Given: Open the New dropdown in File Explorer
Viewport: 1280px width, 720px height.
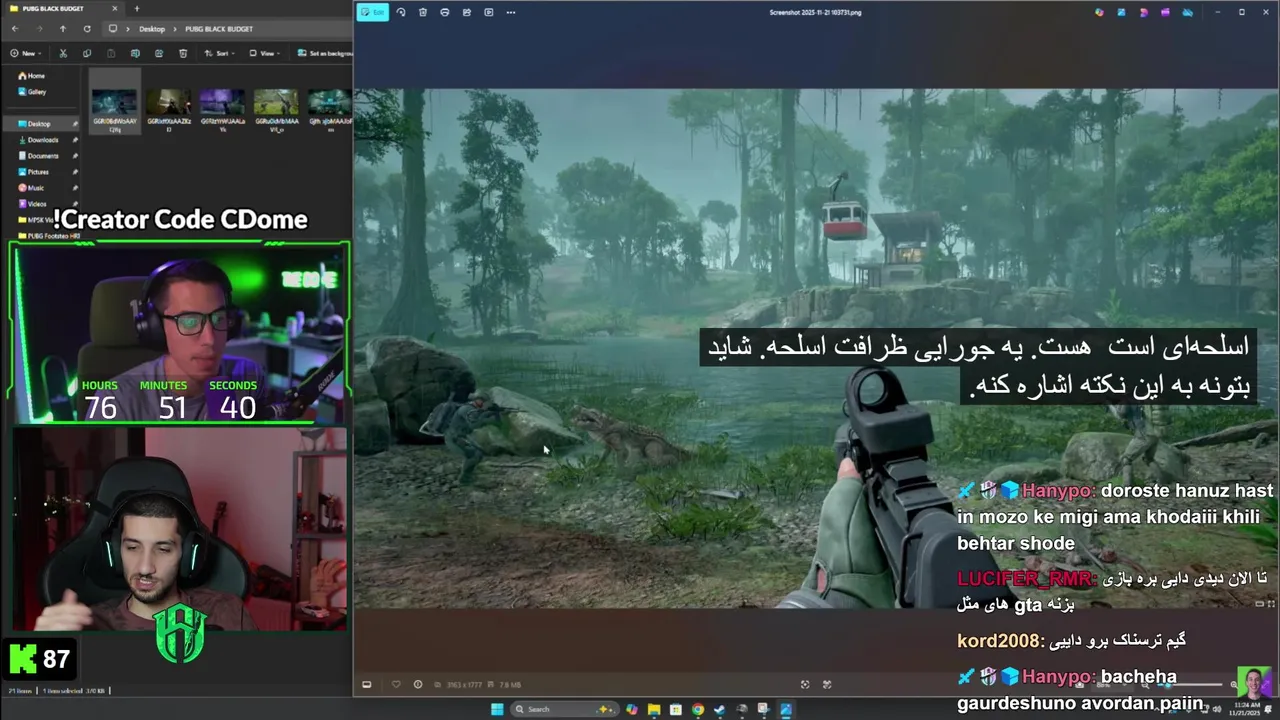Looking at the screenshot, I should pos(26,53).
